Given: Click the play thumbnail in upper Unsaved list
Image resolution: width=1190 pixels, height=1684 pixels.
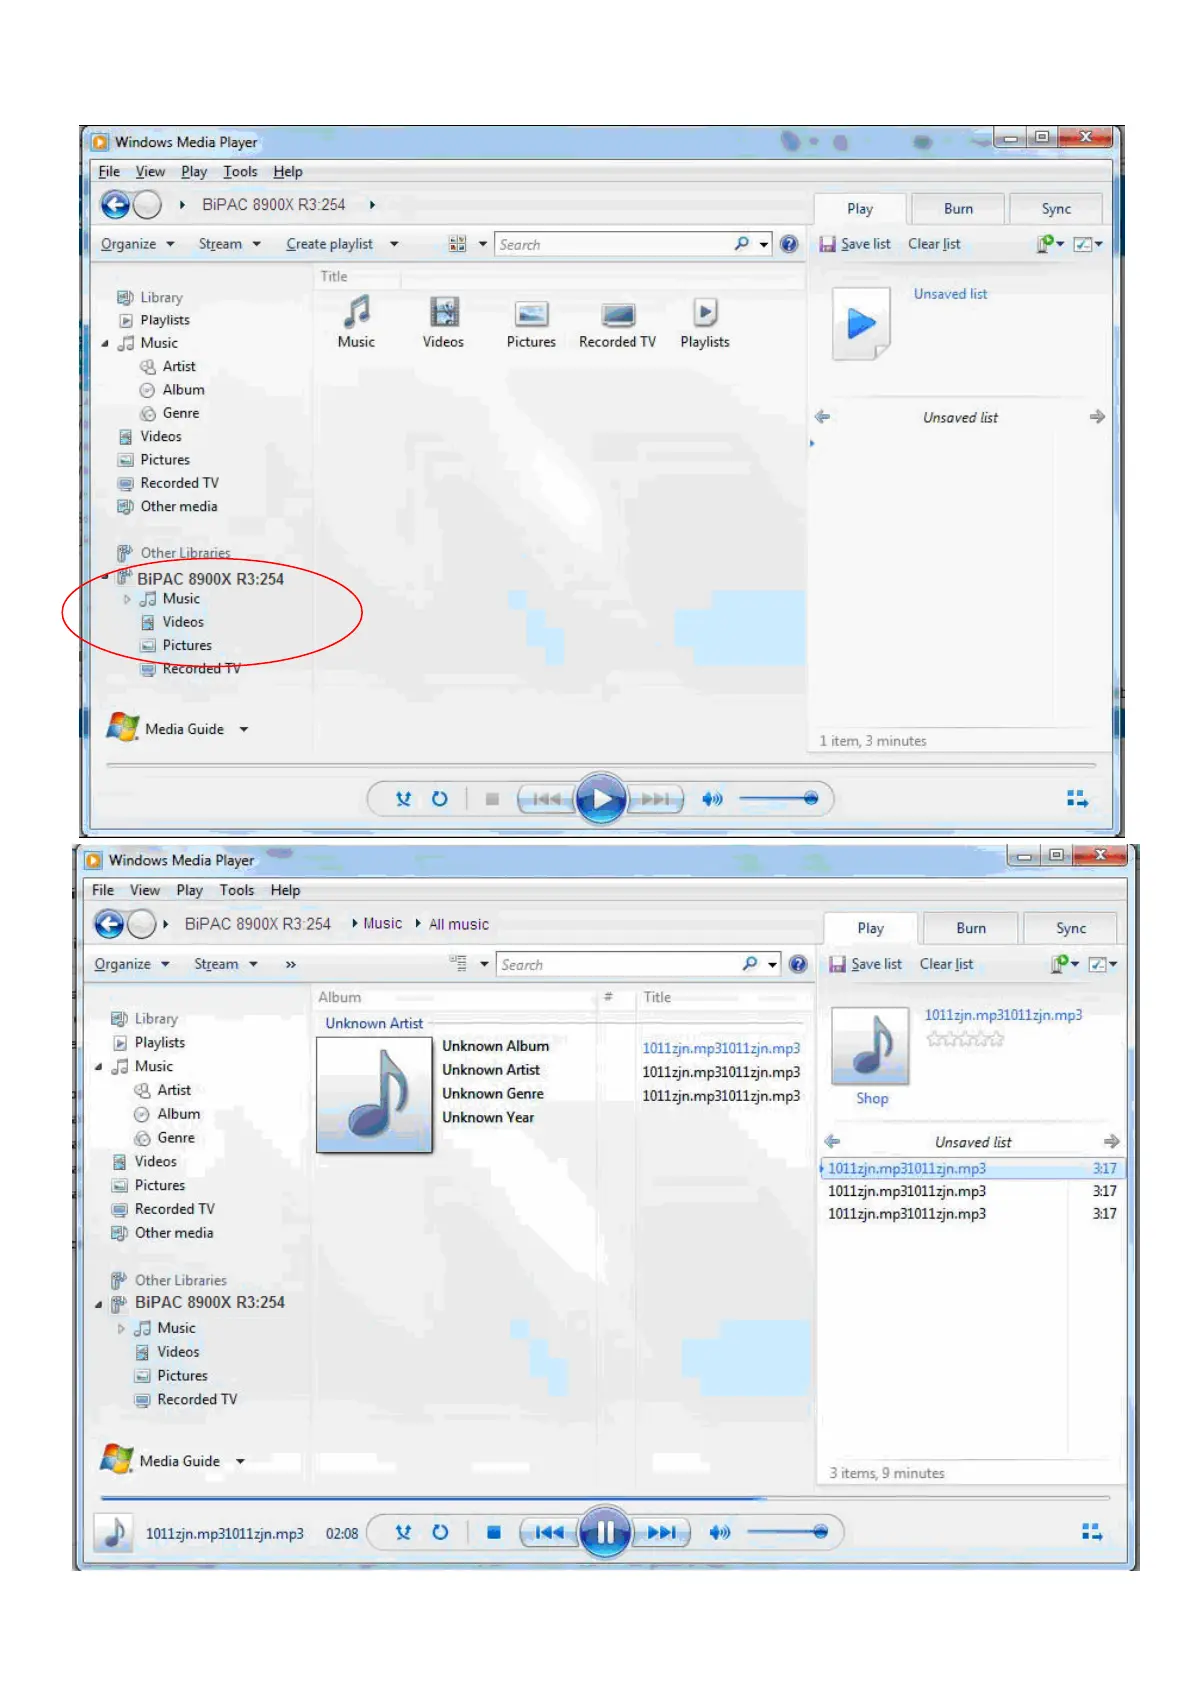Looking at the screenshot, I should 861,323.
